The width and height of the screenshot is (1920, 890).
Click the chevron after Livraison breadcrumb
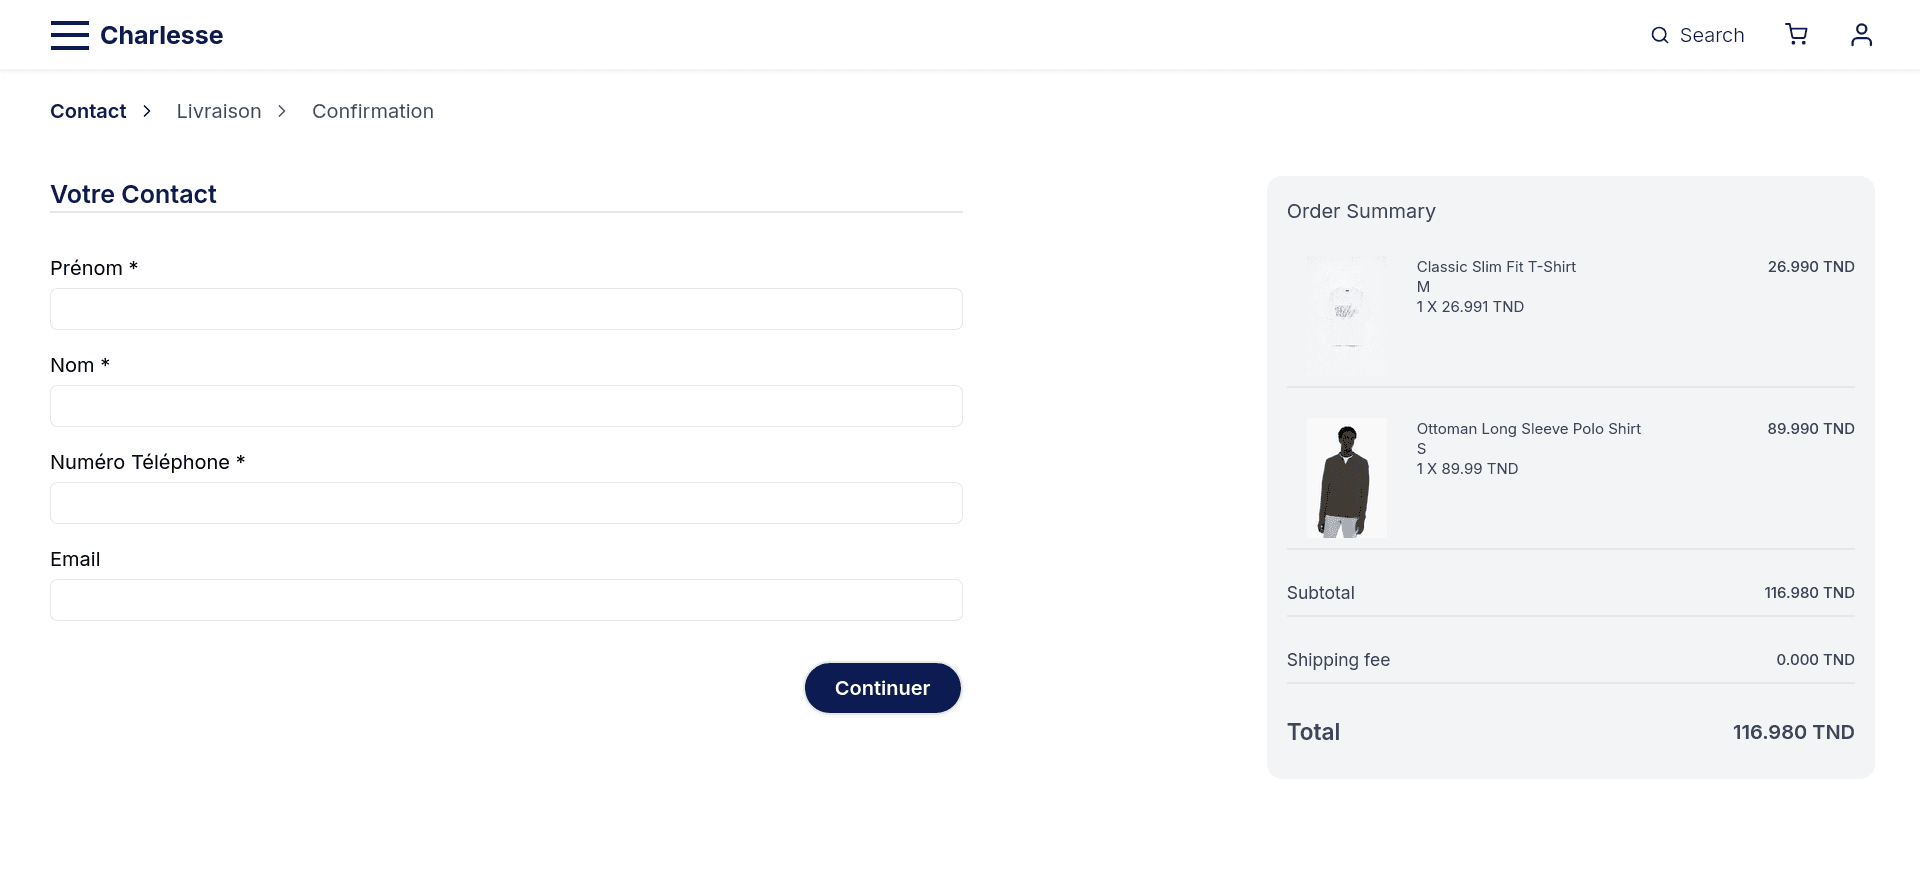[x=282, y=111]
